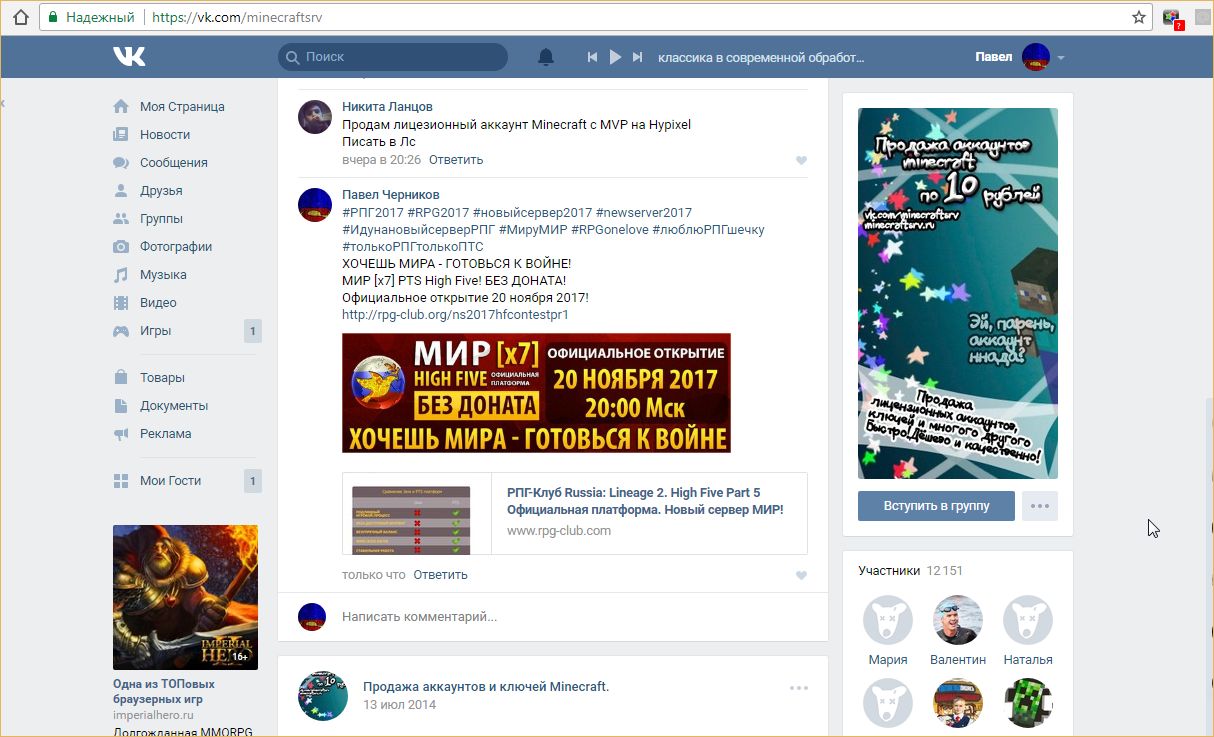Open Продажа аккаунтов и ключей Minecraft post author
Image resolution: width=1214 pixels, height=737 pixels.
486,686
